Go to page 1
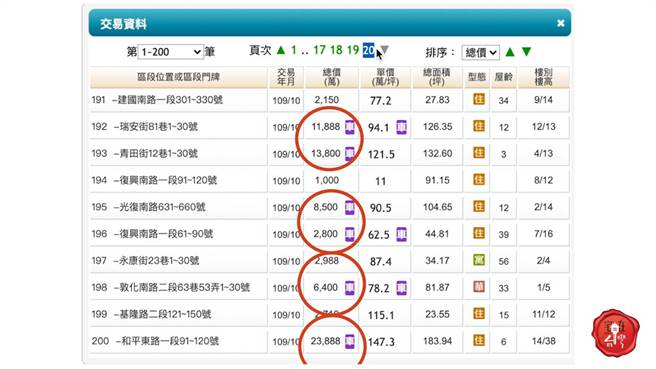Image resolution: width=656 pixels, height=369 pixels. point(294,51)
